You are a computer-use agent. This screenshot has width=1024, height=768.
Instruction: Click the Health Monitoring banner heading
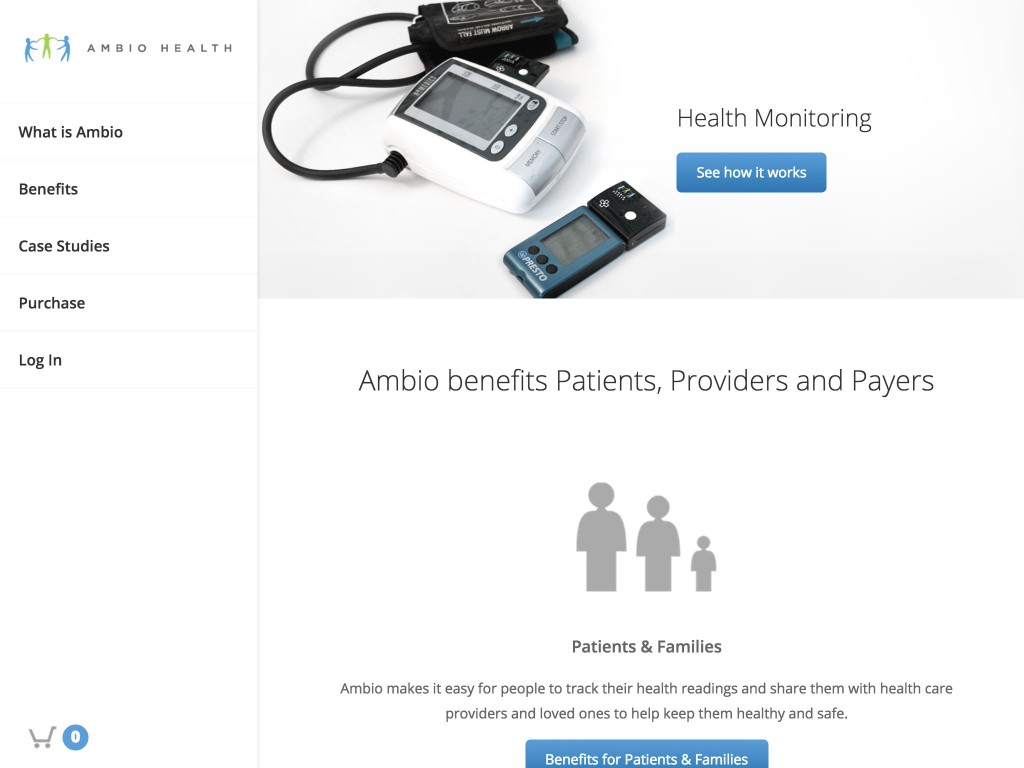pos(774,118)
